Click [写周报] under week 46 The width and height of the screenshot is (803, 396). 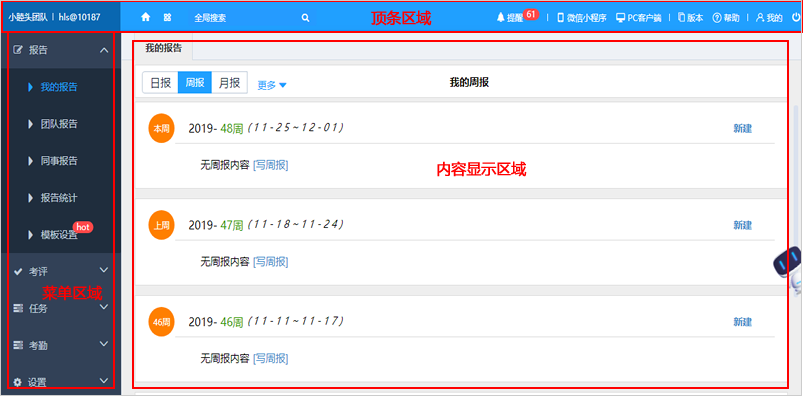coord(270,358)
